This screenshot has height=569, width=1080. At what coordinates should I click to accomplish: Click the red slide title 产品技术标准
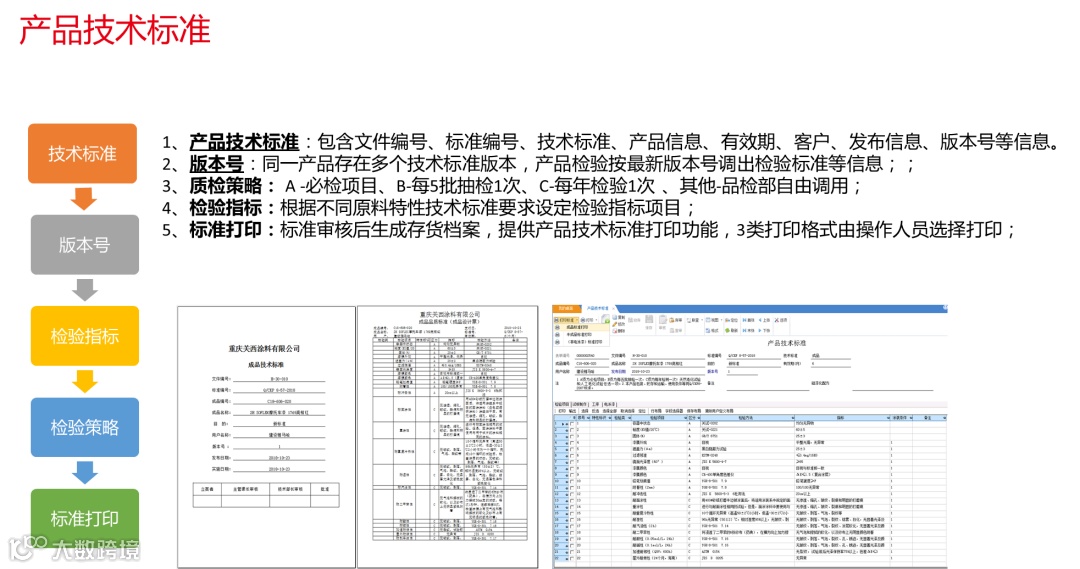(114, 30)
